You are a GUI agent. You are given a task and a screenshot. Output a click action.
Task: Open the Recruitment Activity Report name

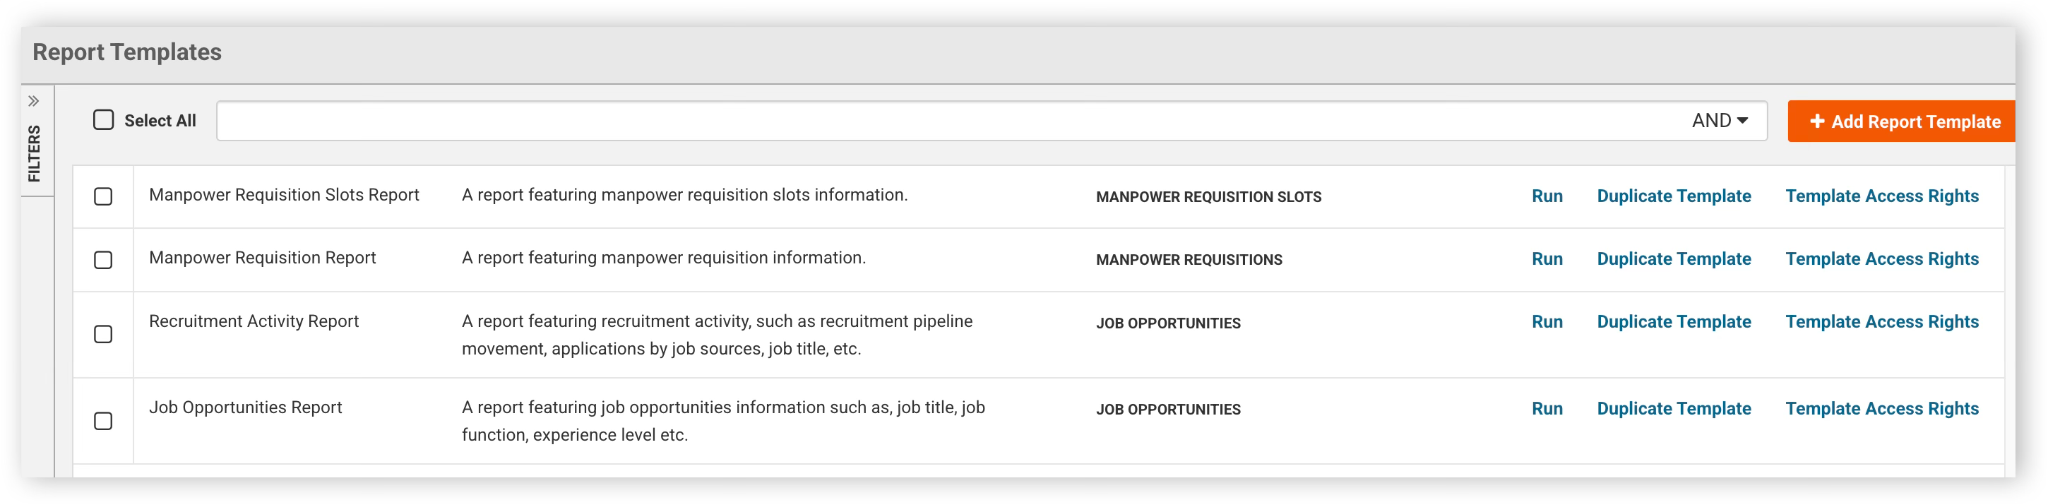point(254,321)
